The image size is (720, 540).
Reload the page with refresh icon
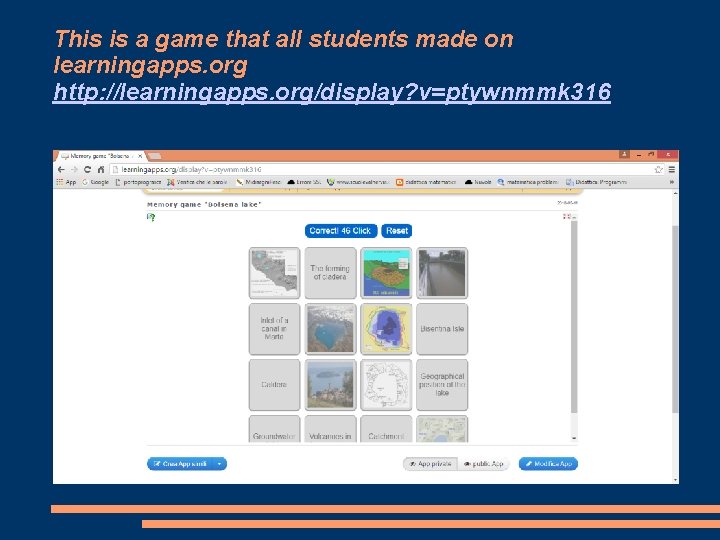click(87, 169)
